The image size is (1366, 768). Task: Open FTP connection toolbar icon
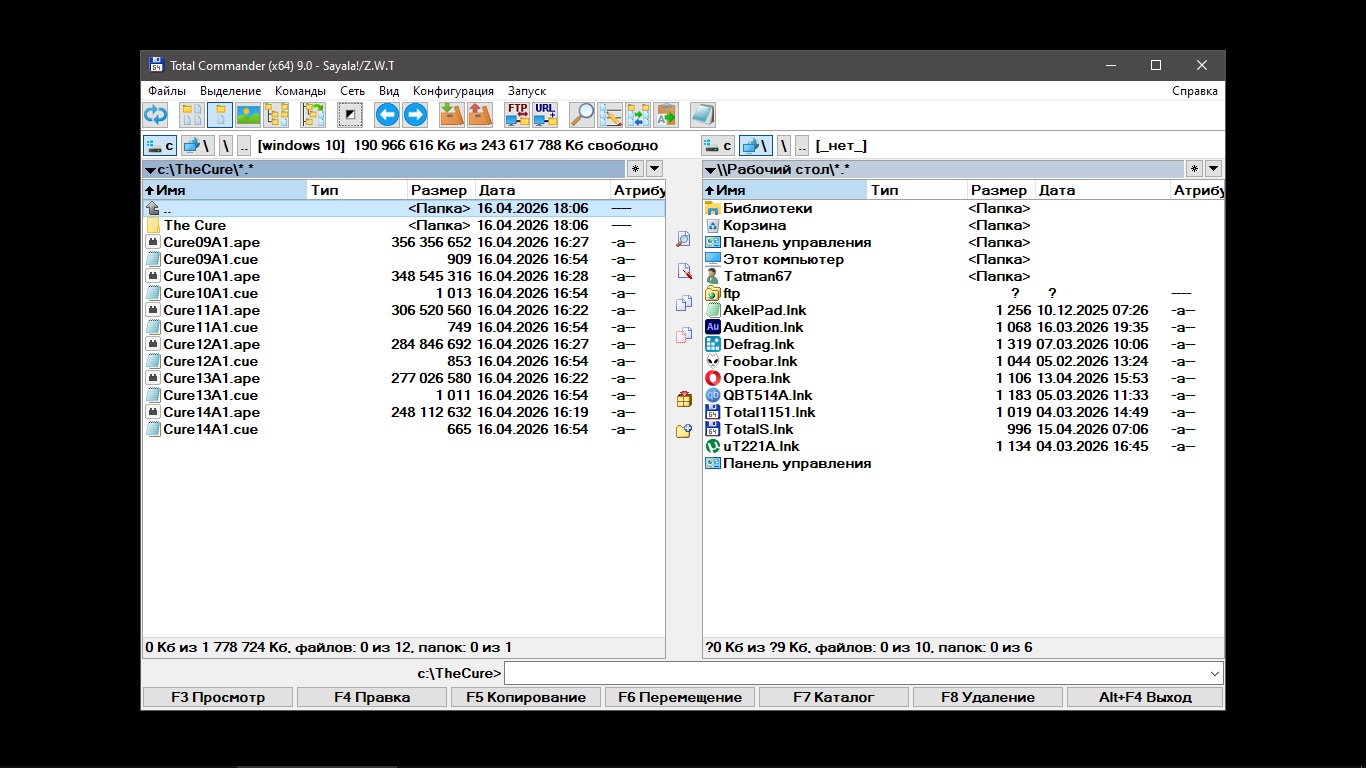[x=517, y=115]
